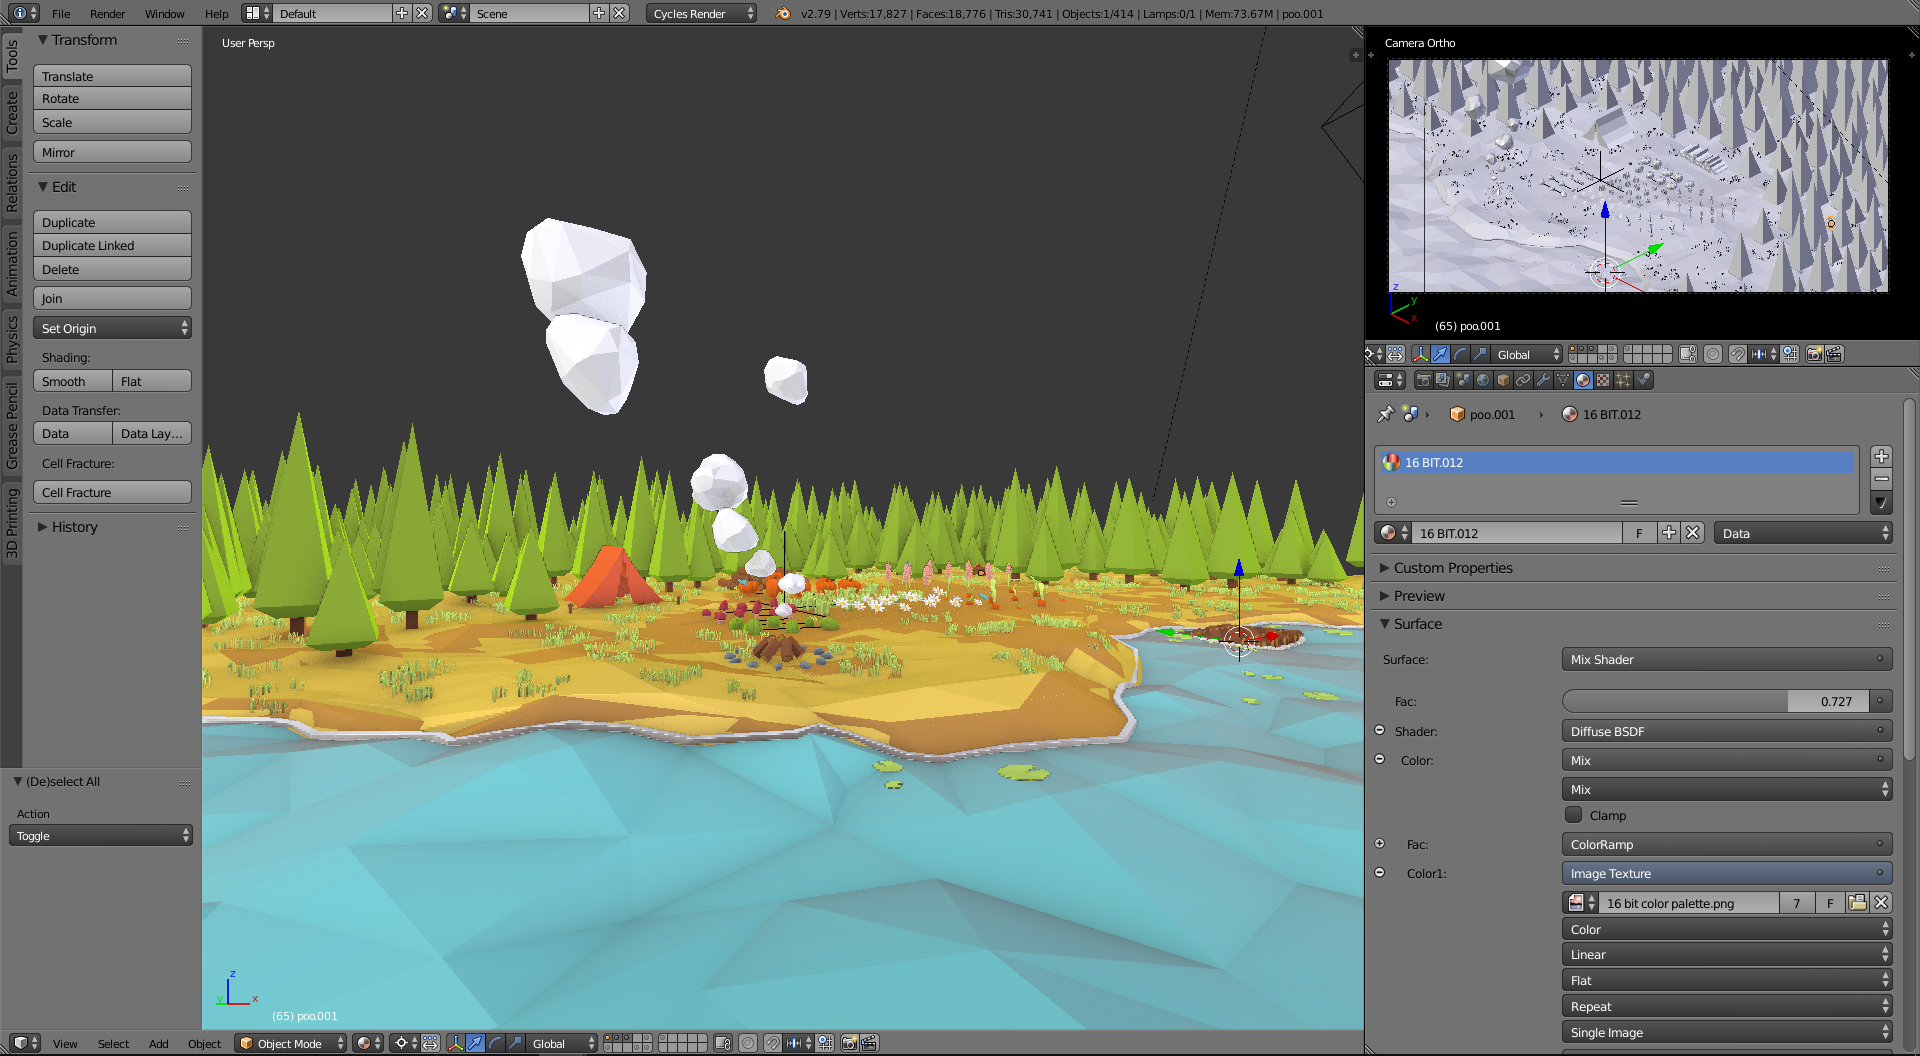This screenshot has height=1056, width=1920.
Task: Select the World properties globe icon
Action: [1483, 381]
